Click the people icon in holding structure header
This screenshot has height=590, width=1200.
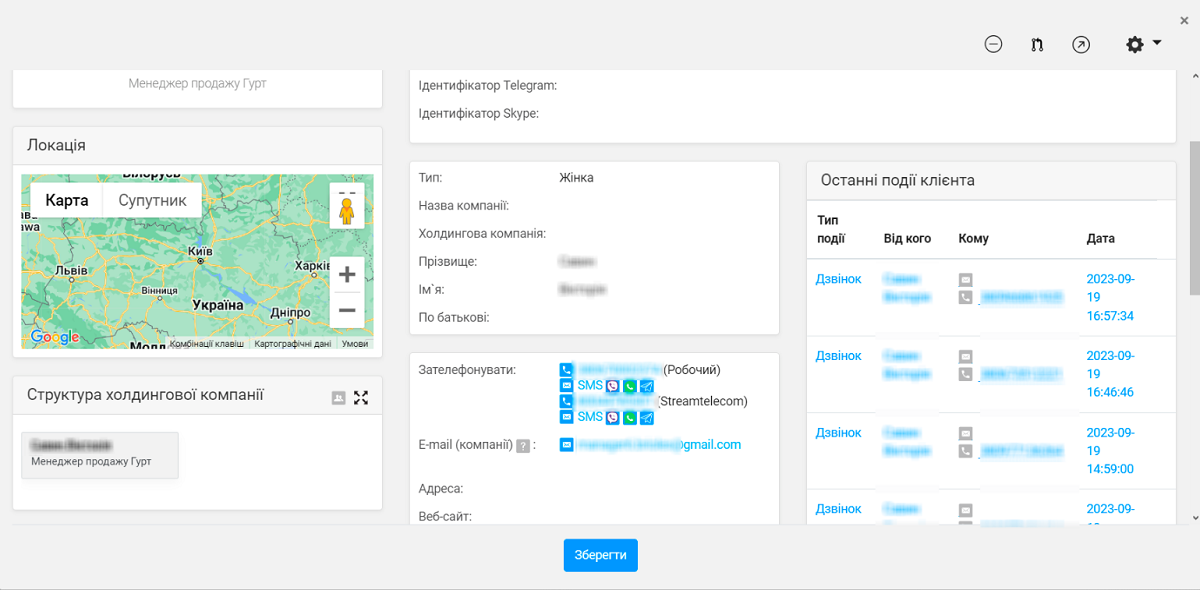click(338, 398)
